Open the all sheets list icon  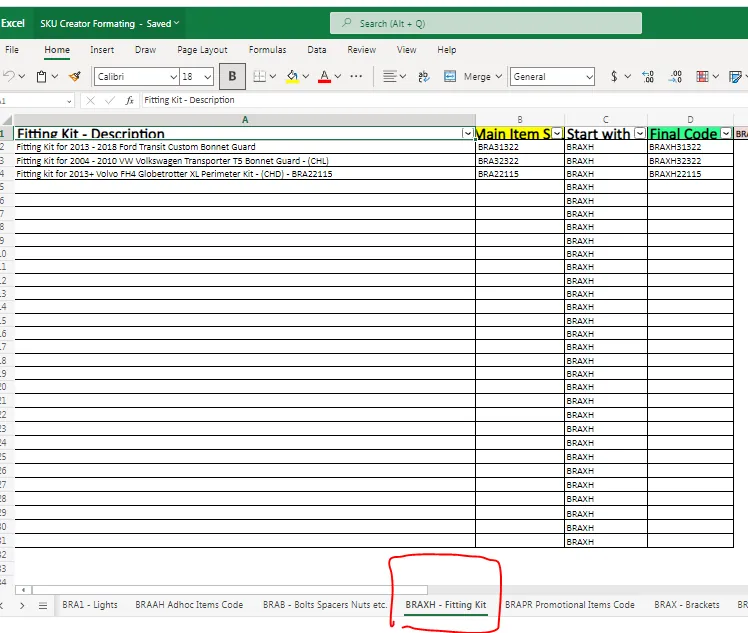43,606
